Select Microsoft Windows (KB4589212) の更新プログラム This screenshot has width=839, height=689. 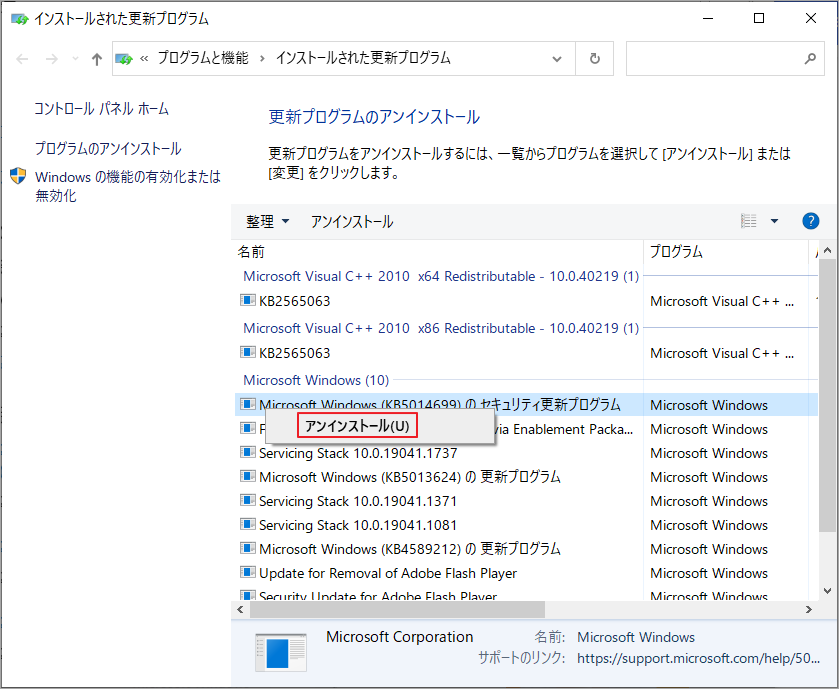click(x=409, y=549)
